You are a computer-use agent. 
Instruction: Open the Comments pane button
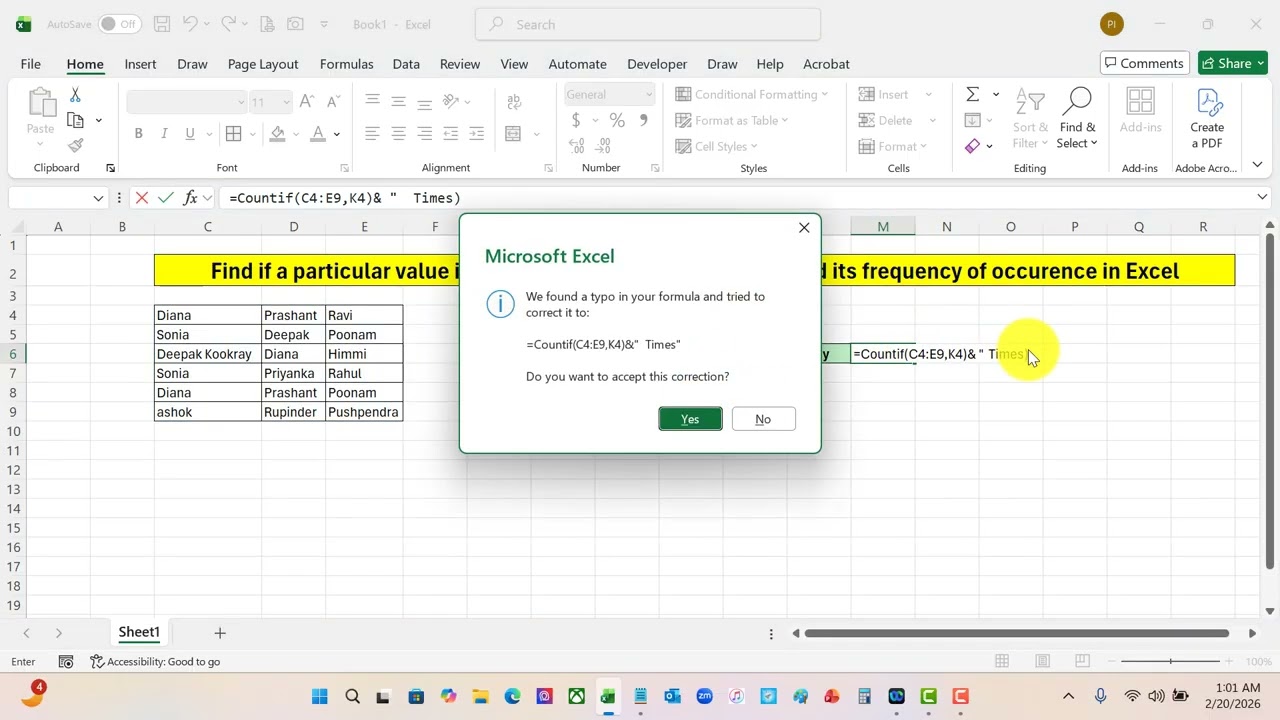click(x=1145, y=63)
